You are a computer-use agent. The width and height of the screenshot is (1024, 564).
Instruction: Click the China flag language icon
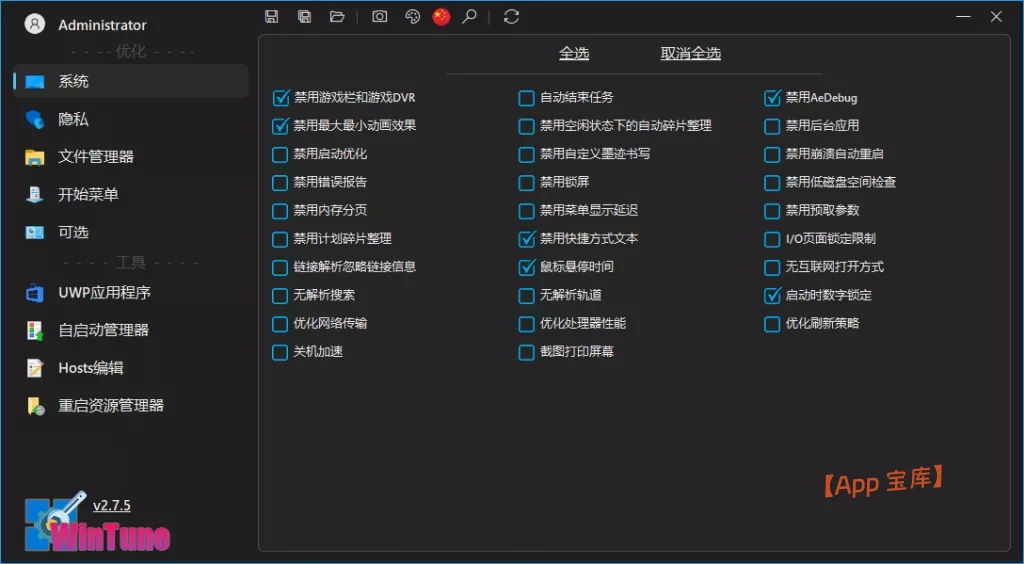[441, 17]
